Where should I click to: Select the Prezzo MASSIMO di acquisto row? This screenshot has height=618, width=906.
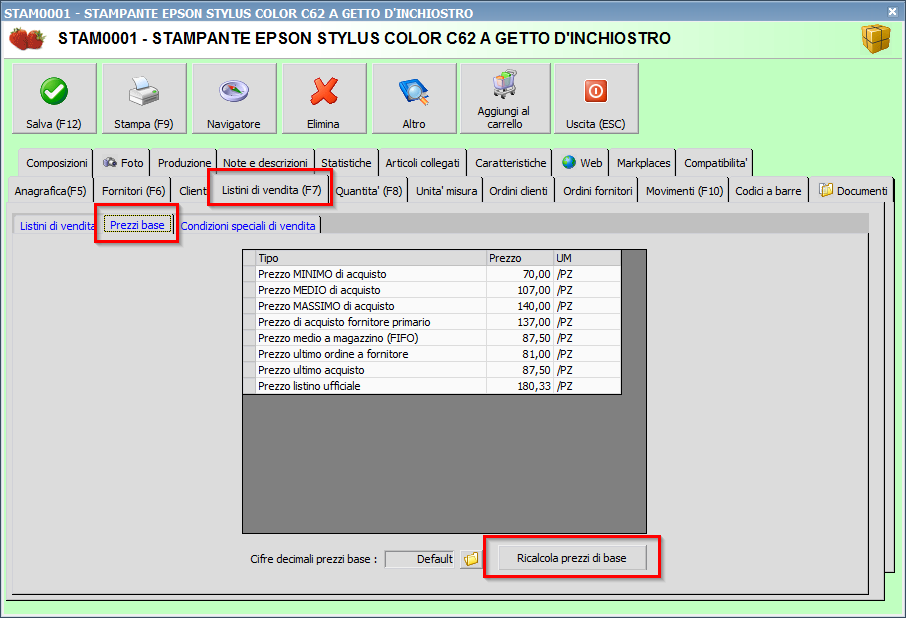coord(432,306)
